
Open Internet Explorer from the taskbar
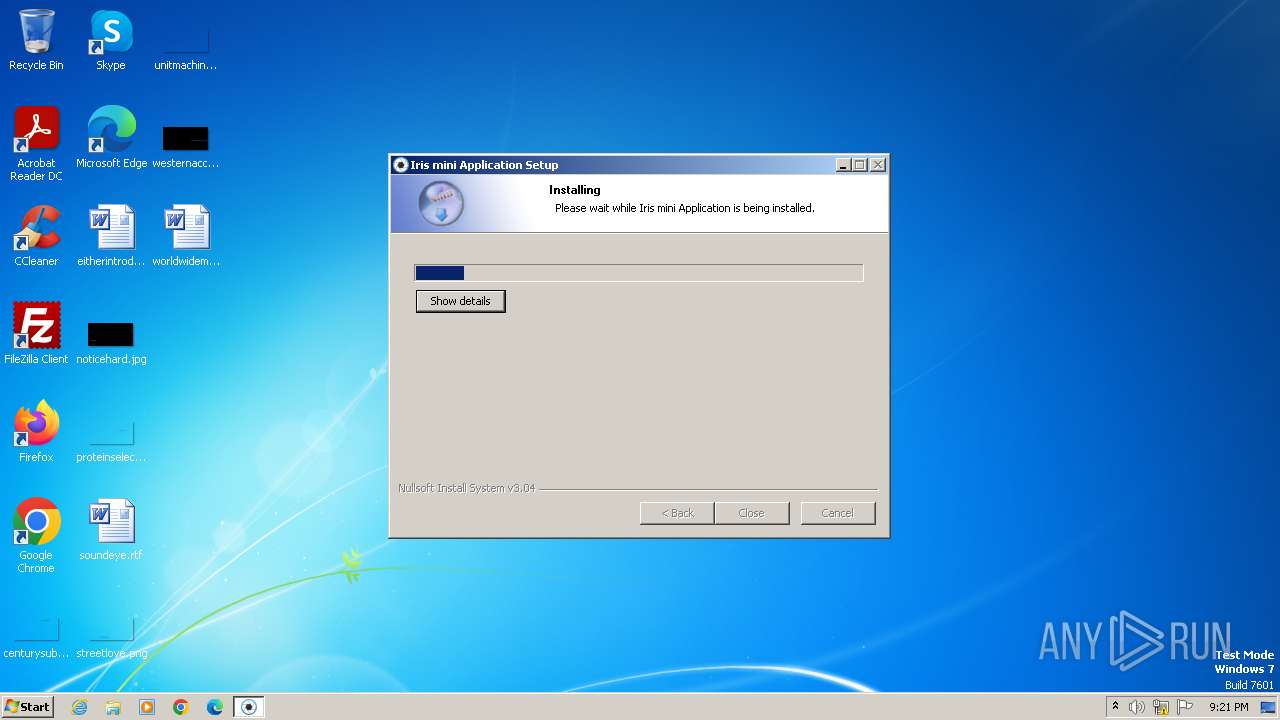pos(79,707)
